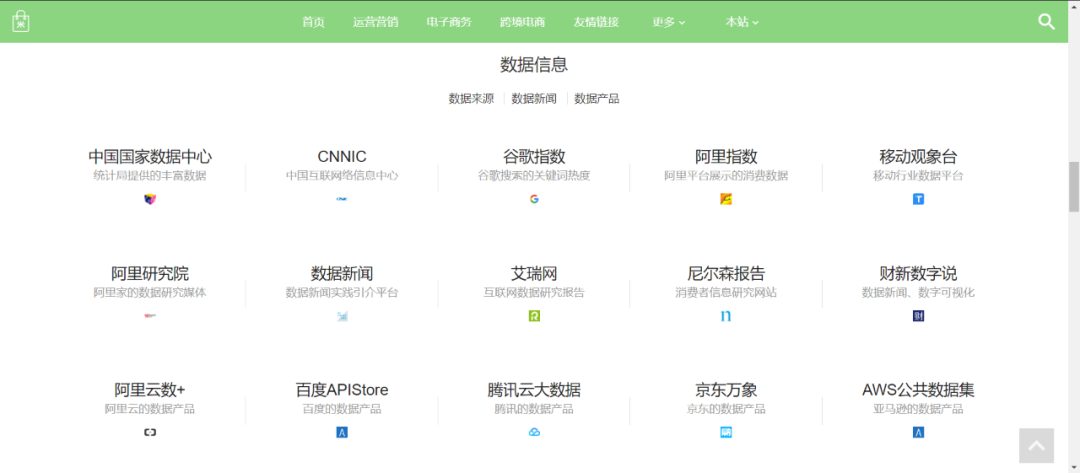Go to 首页 in the navigation

click(x=313, y=22)
